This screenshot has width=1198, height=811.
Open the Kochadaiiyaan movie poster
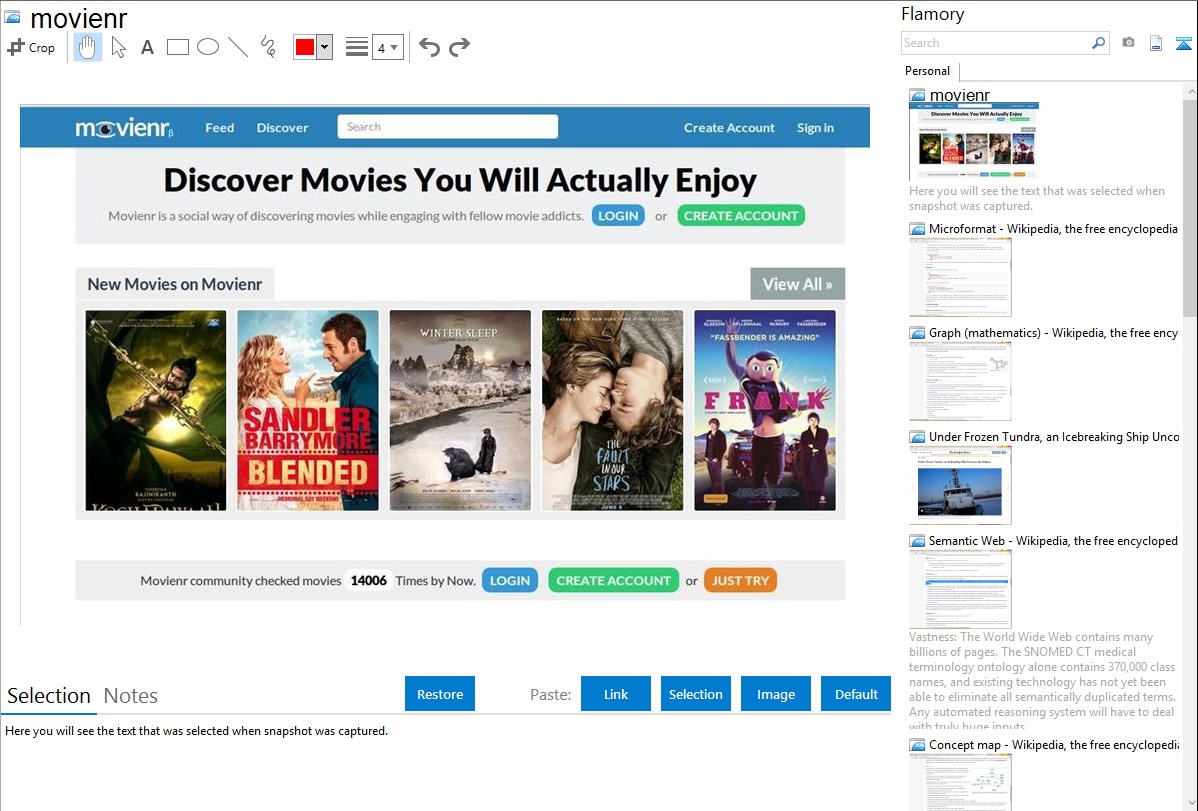coord(156,410)
